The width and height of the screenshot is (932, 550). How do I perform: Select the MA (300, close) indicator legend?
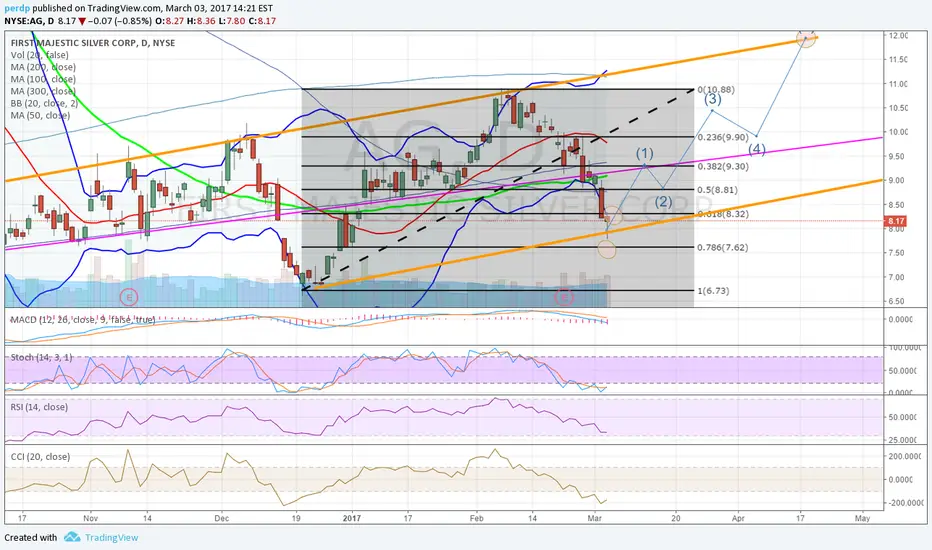point(43,91)
